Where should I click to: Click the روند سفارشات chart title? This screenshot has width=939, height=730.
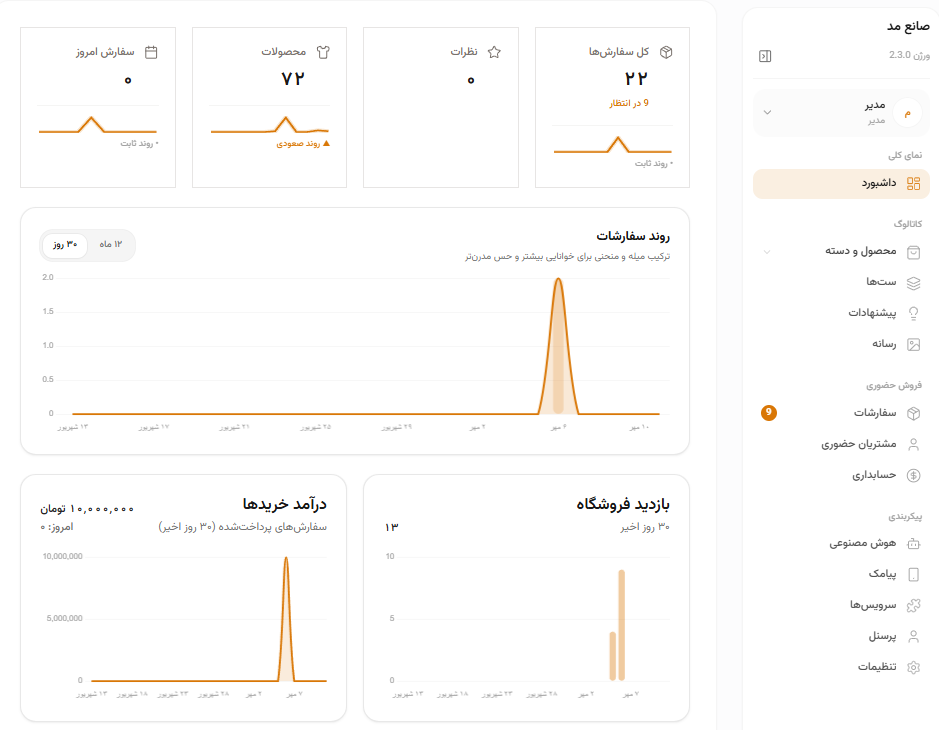point(633,237)
